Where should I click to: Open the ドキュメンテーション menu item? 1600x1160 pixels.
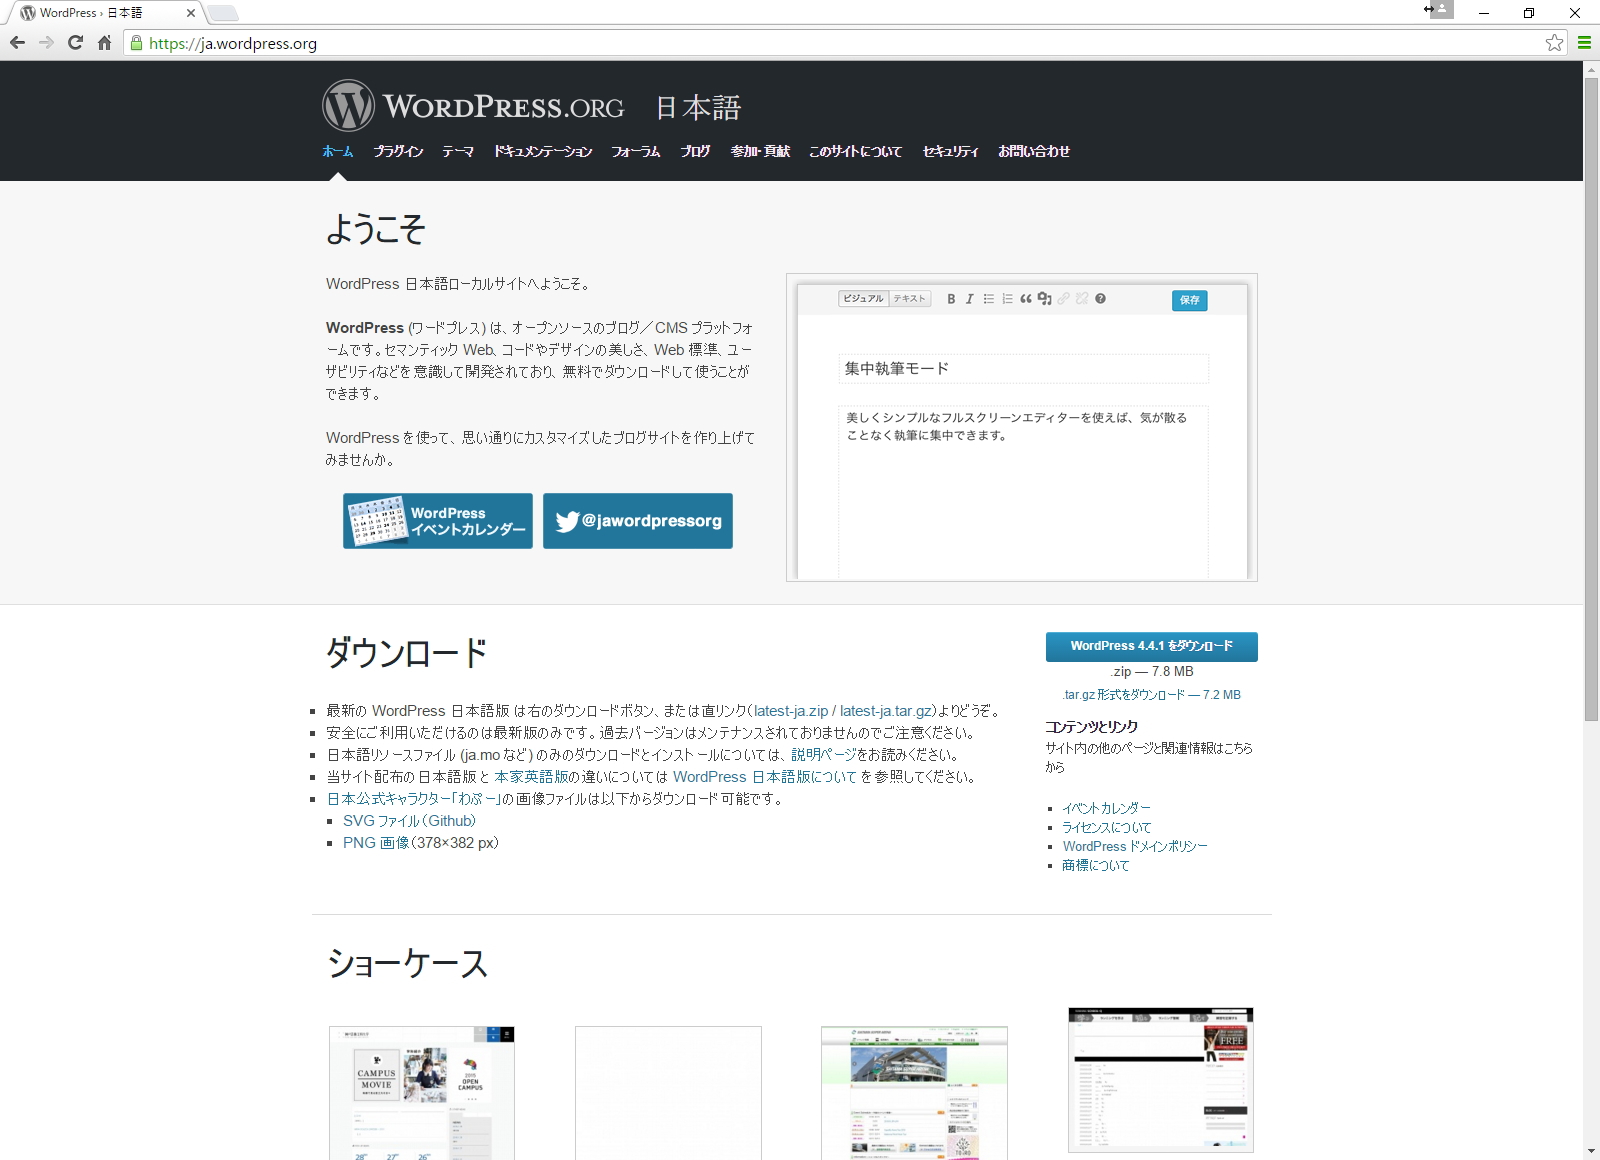[x=543, y=152]
